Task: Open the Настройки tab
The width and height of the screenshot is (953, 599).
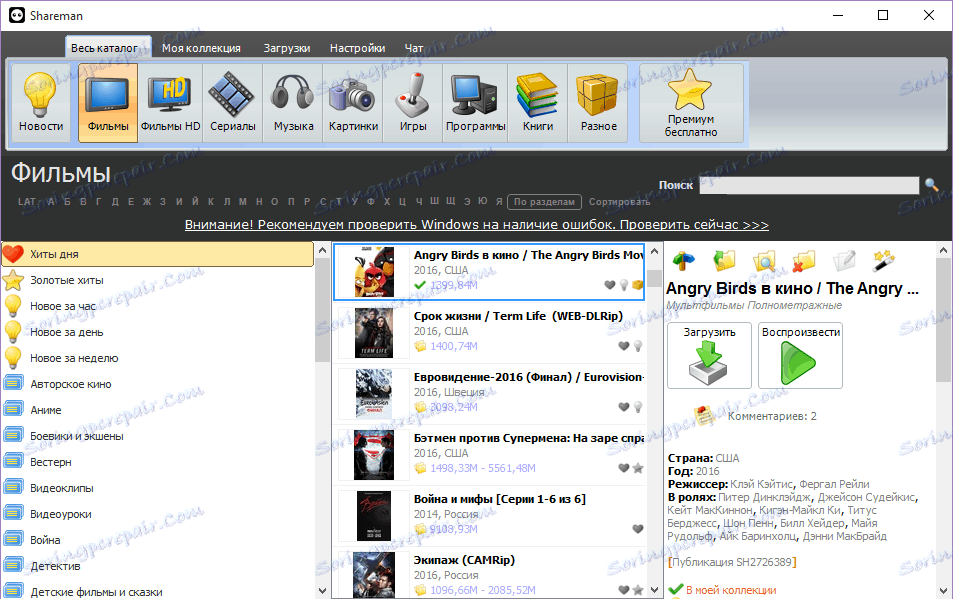Action: pos(357,48)
